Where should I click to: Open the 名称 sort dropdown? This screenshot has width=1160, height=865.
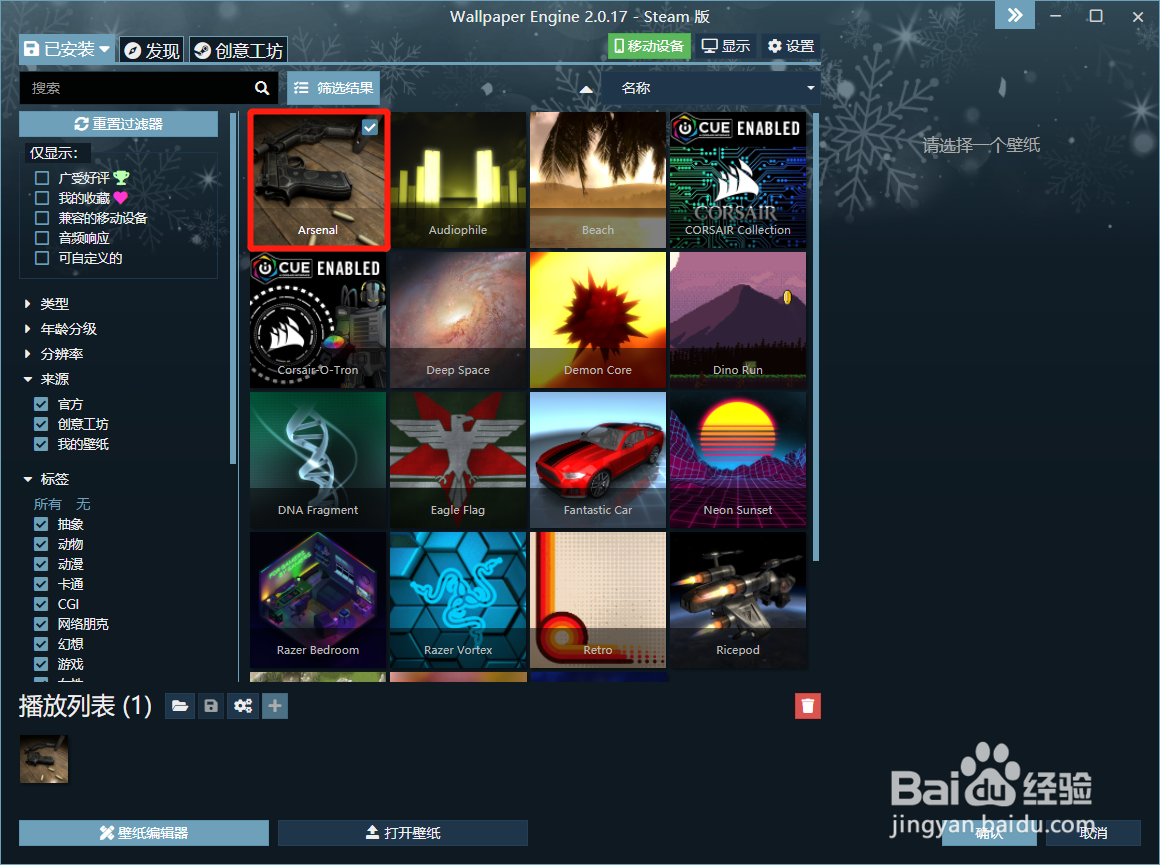[711, 88]
